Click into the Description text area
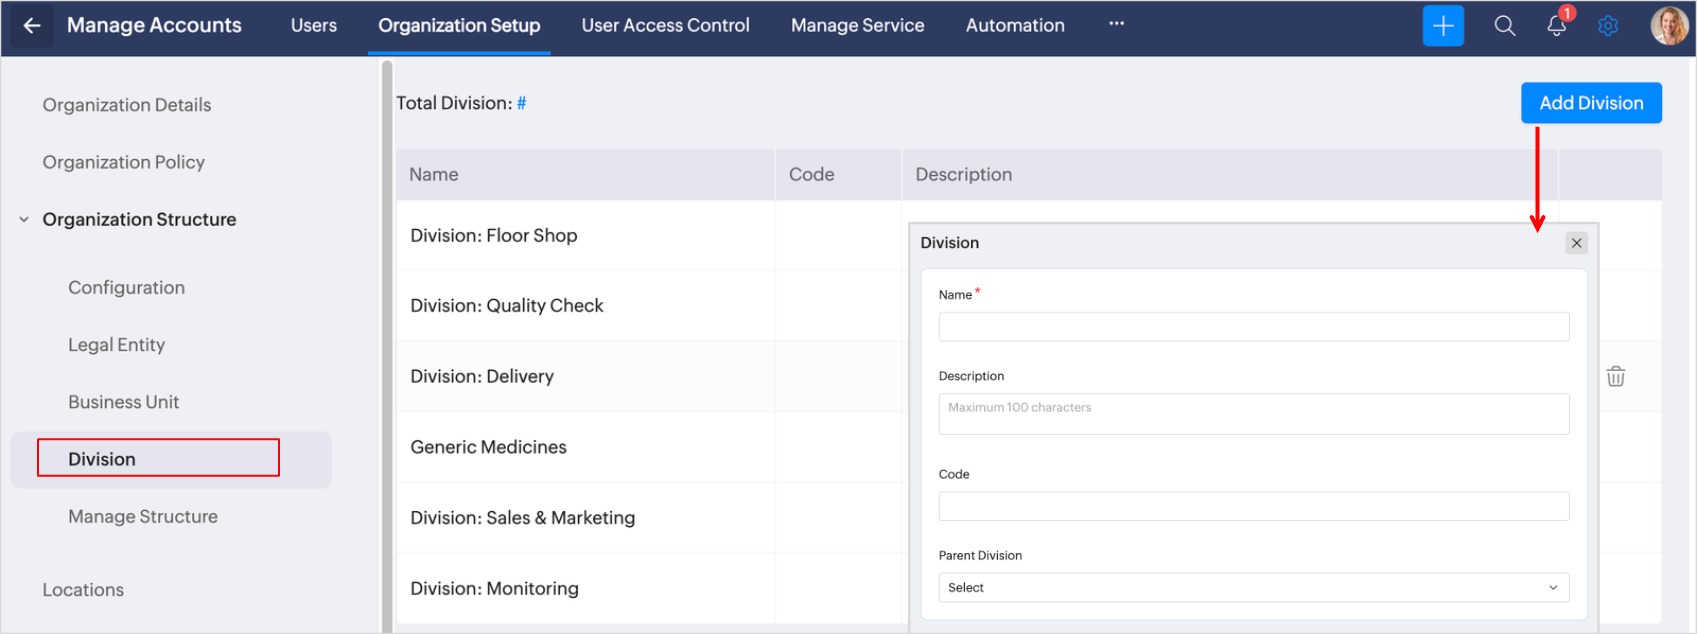1697x634 pixels. tap(1253, 414)
